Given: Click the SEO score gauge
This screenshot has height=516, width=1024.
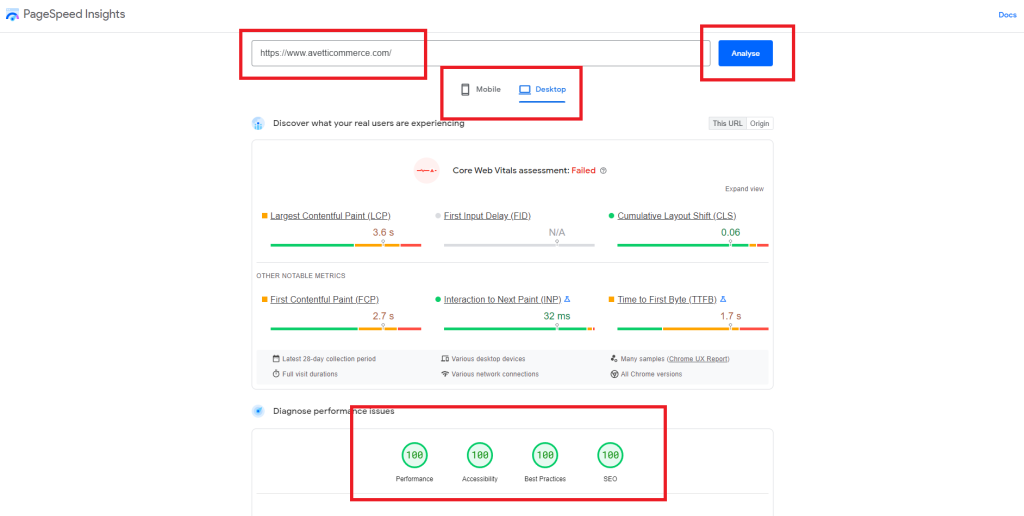Looking at the screenshot, I should click(610, 455).
